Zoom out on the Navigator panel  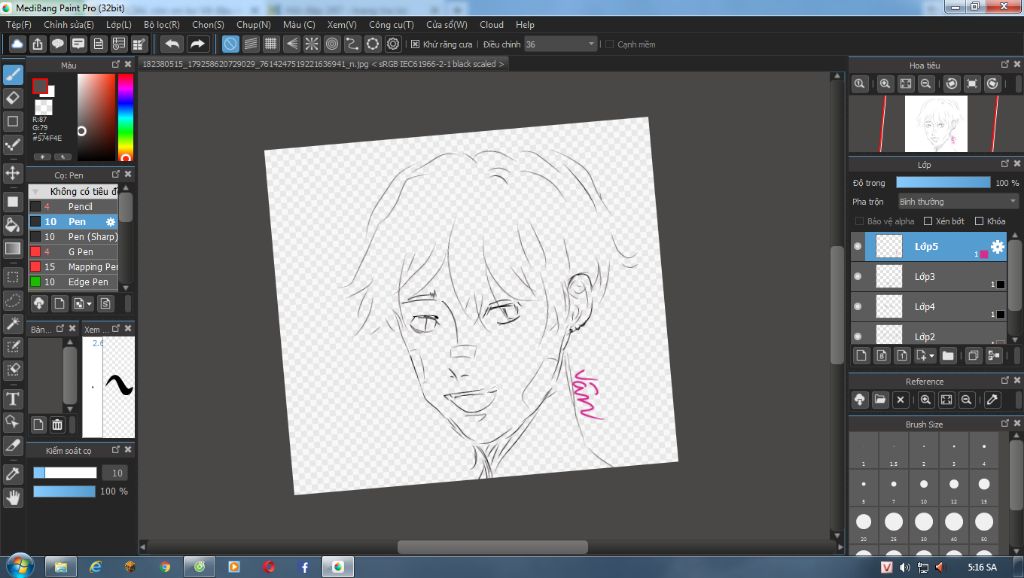click(x=926, y=84)
